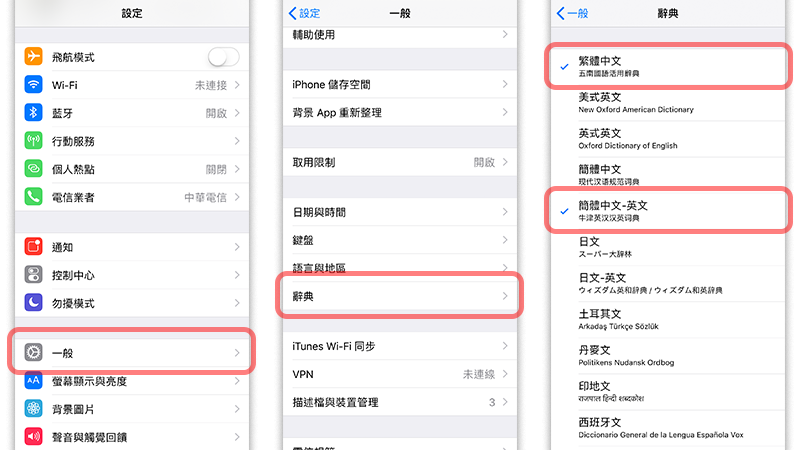Enable the 美式英文 New Oxford American Dictionary
Screen dimensions: 800x450
(x=668, y=103)
